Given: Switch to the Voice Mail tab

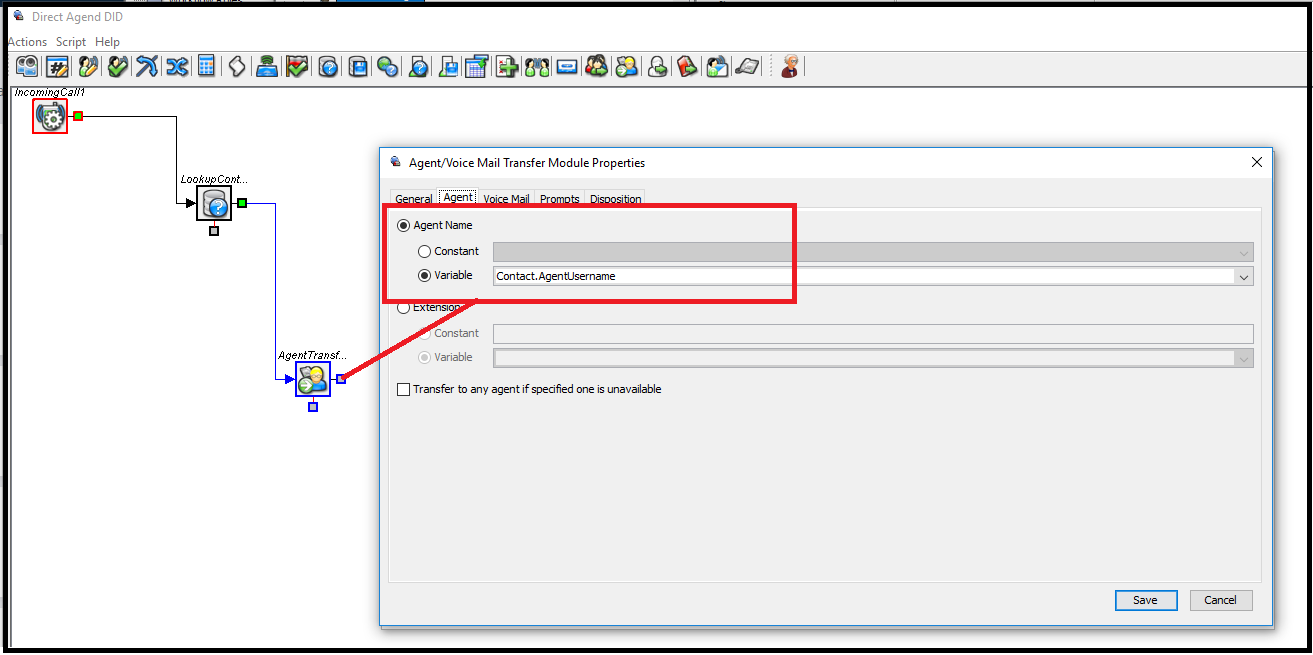Looking at the screenshot, I should 506,199.
